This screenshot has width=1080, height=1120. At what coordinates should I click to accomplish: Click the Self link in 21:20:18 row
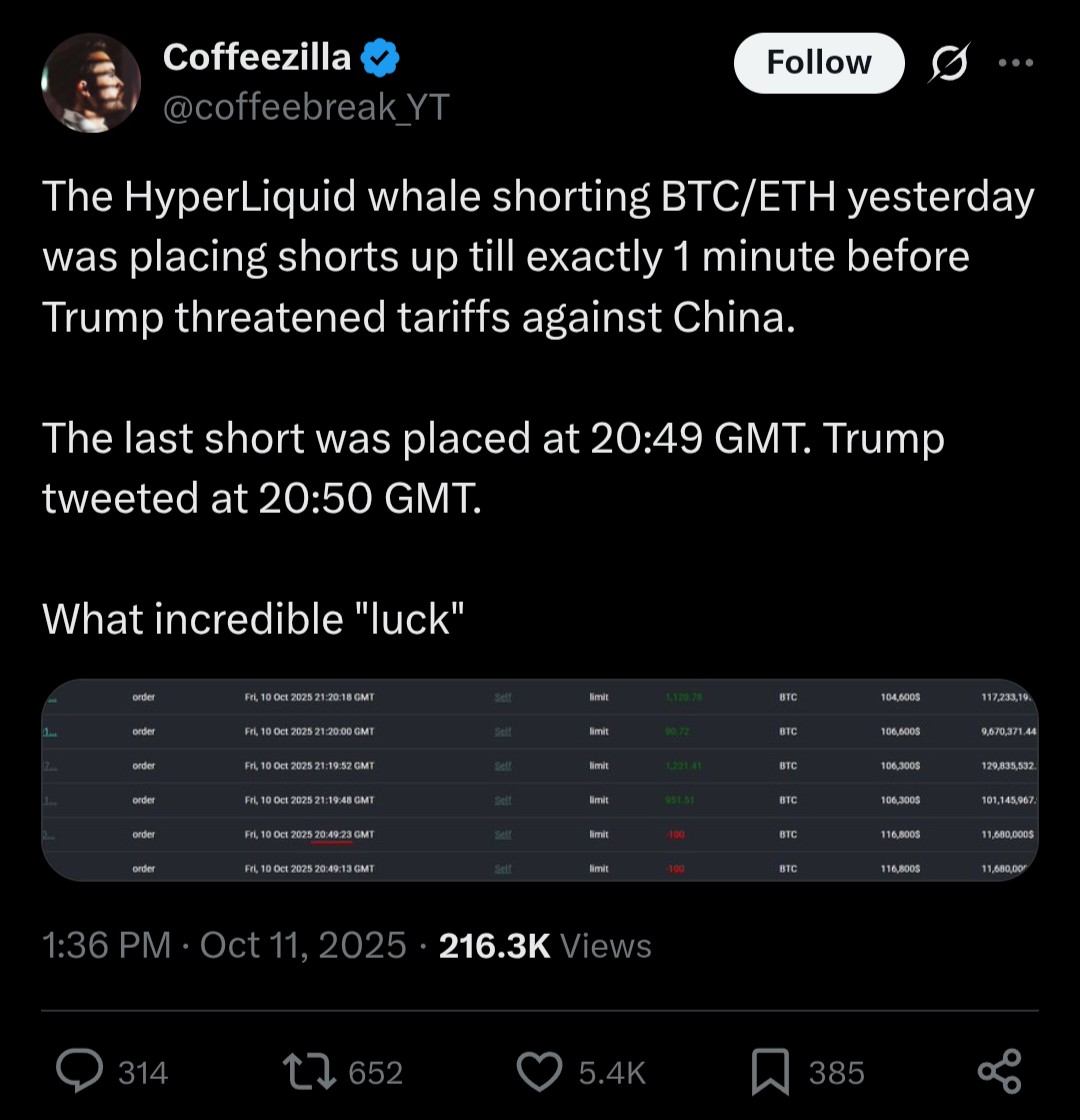coord(503,697)
